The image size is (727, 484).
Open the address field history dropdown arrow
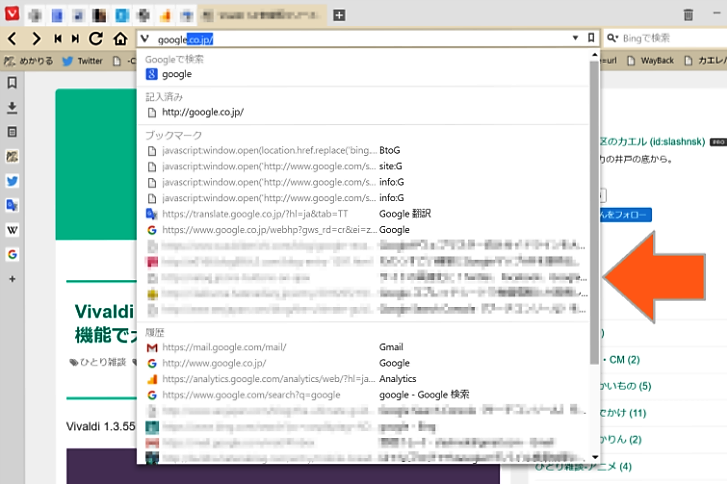point(575,38)
